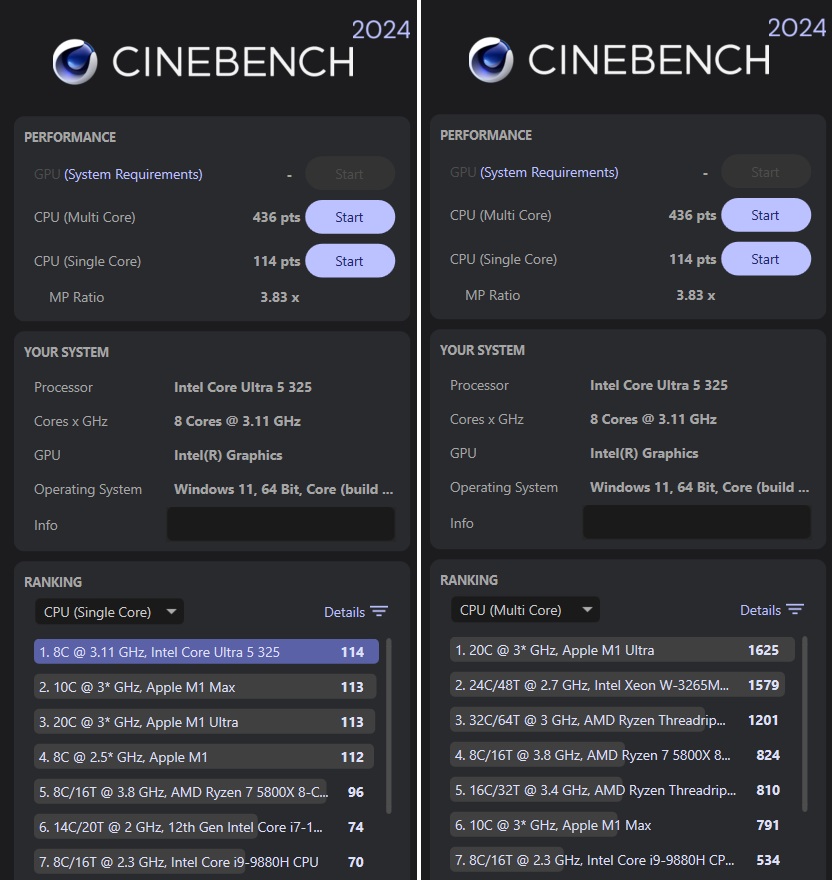This screenshot has width=832, height=880.
Task: Click the Cinebench sphere logo in the left window
Action: pos(75,62)
